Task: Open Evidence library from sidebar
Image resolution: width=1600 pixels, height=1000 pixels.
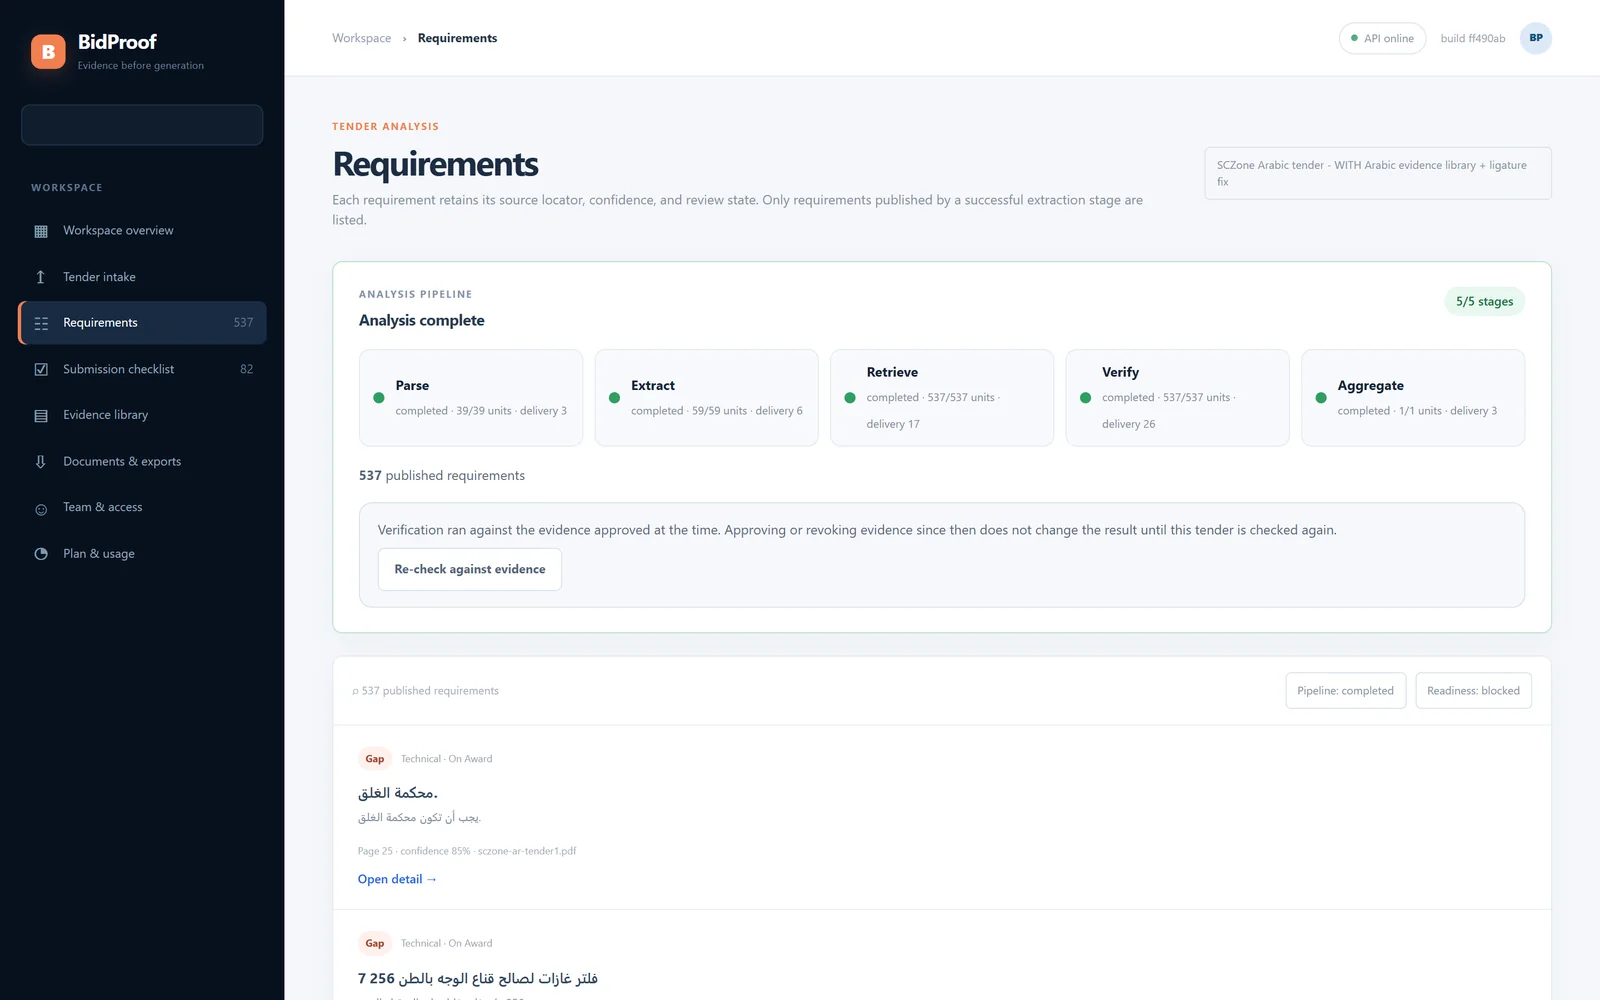Action: [x=142, y=415]
